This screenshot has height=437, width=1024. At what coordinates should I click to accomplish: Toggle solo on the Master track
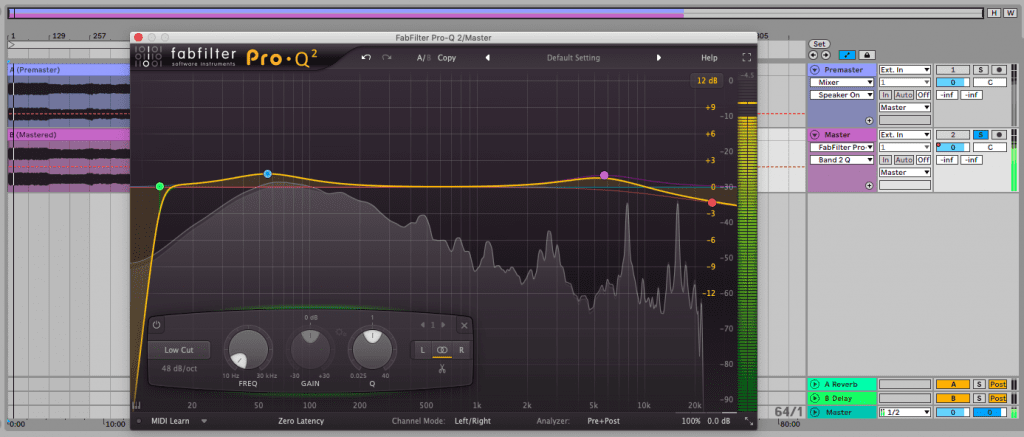click(981, 134)
